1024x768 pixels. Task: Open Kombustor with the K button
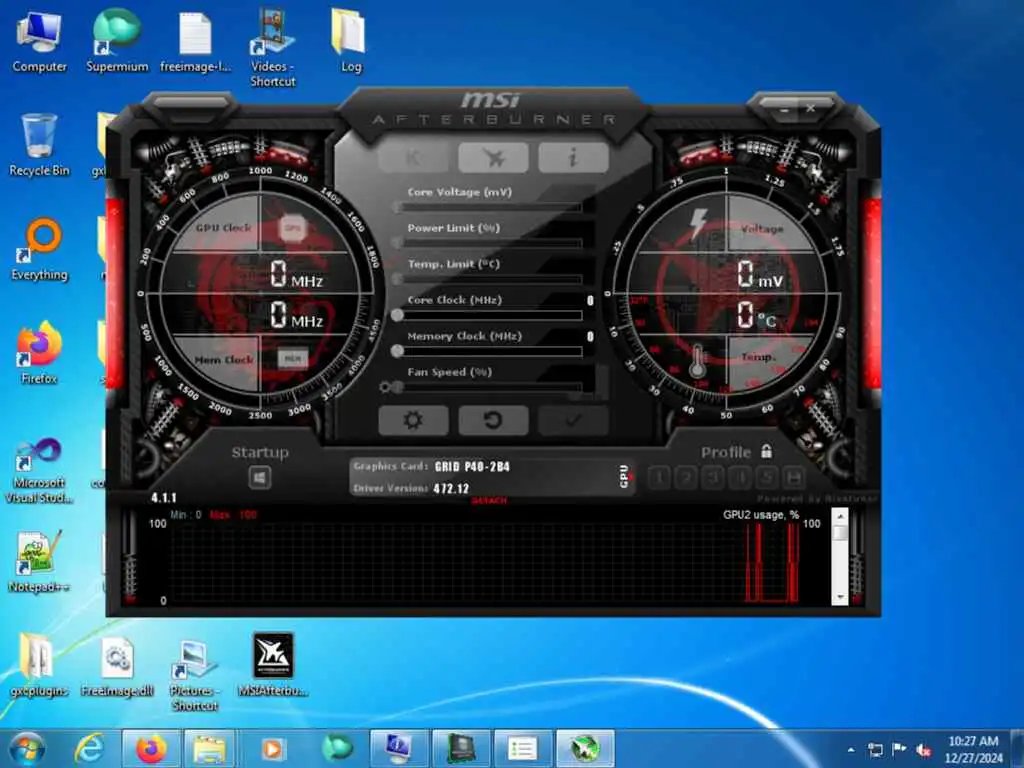(413, 157)
